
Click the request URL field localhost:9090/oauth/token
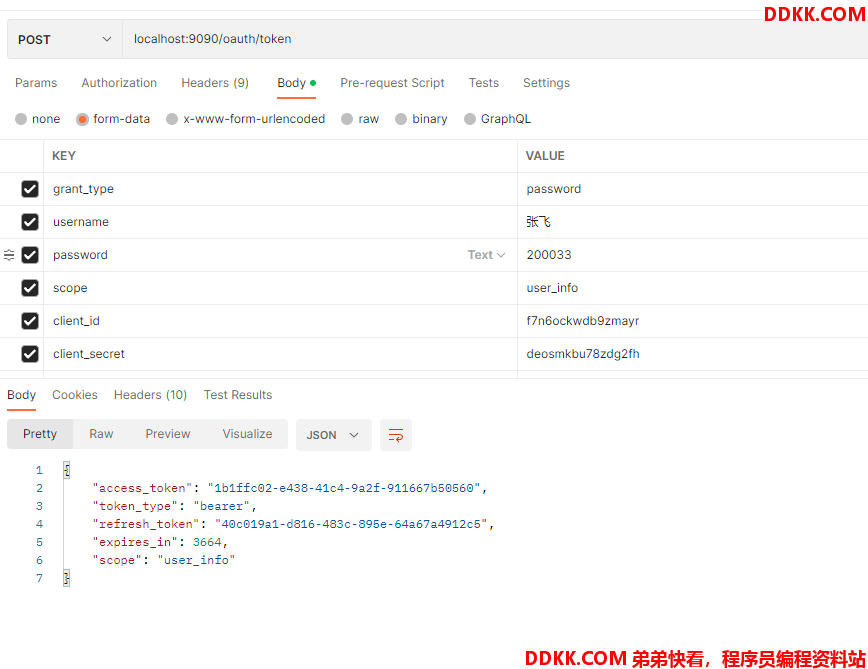click(495, 39)
